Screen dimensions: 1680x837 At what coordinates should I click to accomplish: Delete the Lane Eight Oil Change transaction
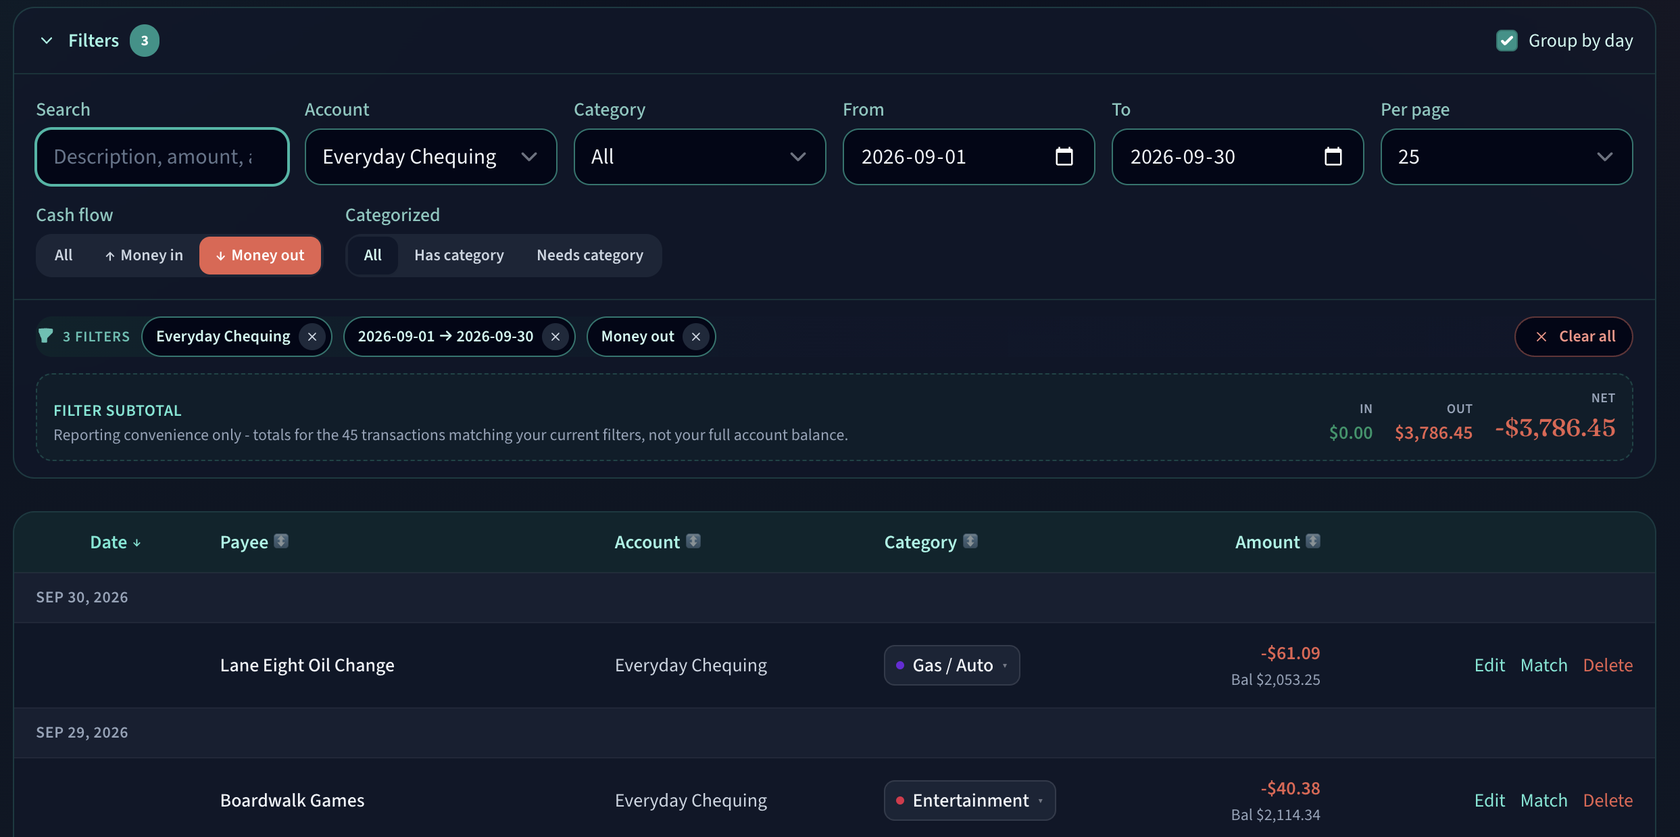[1608, 666]
